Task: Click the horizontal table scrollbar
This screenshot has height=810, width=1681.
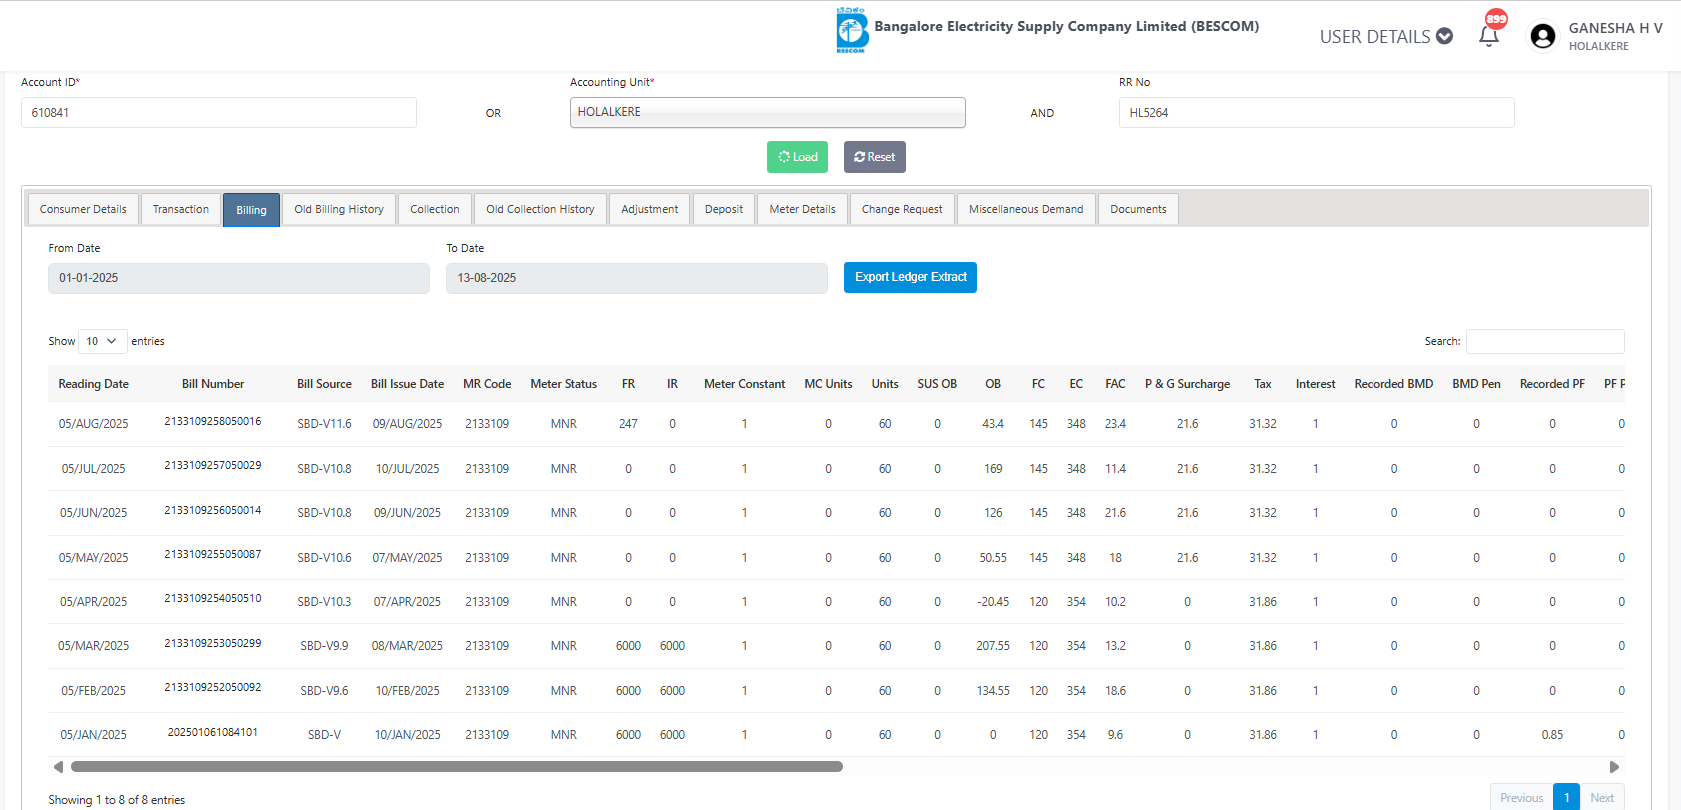Action: [457, 767]
